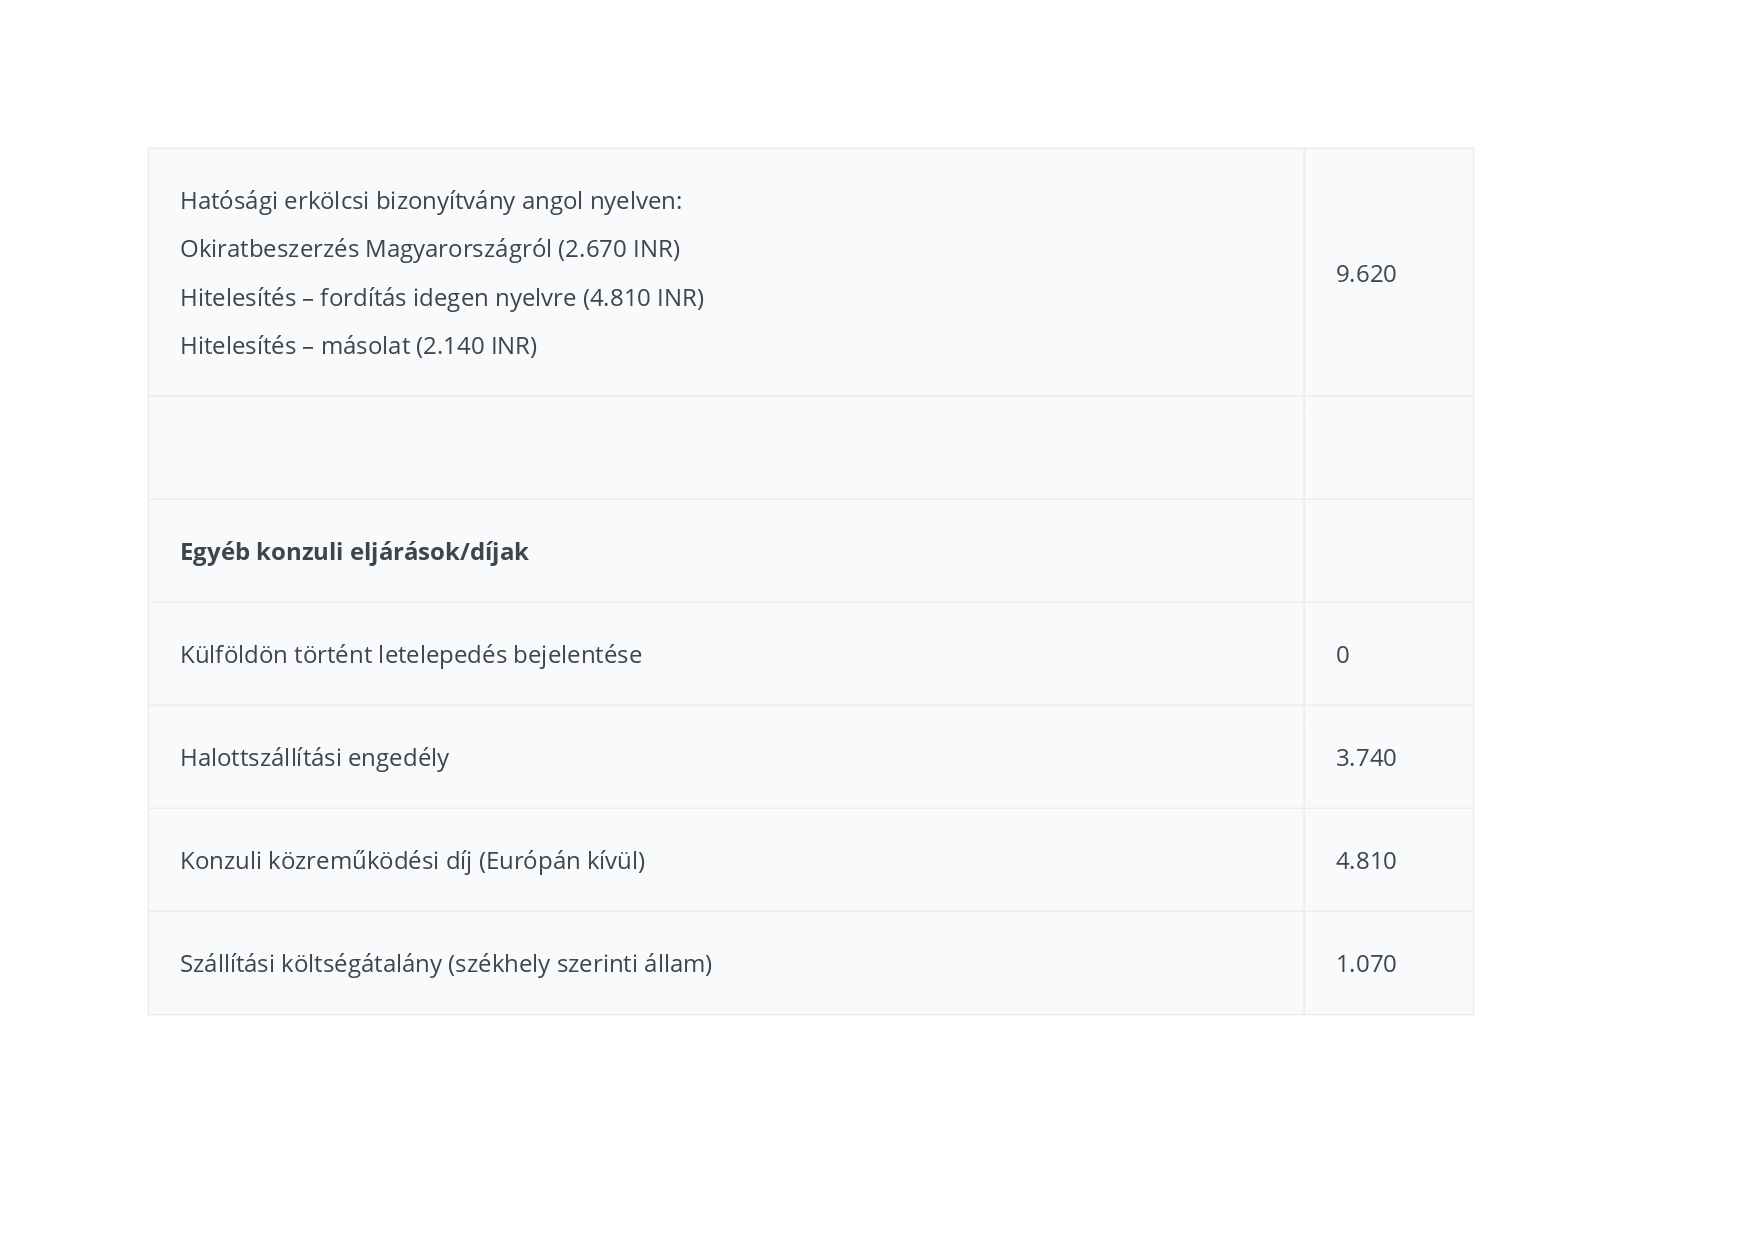The height and width of the screenshot is (1241, 1755).
Task: Click the Hatósági erkölcsi bizonyítvány heading line
Action: point(430,200)
